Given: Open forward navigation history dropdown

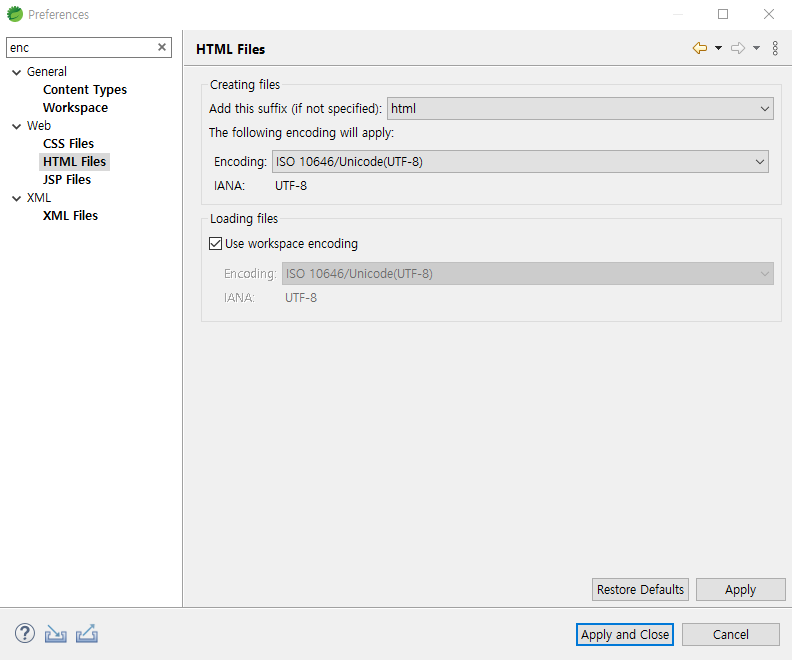Looking at the screenshot, I should click(x=756, y=48).
